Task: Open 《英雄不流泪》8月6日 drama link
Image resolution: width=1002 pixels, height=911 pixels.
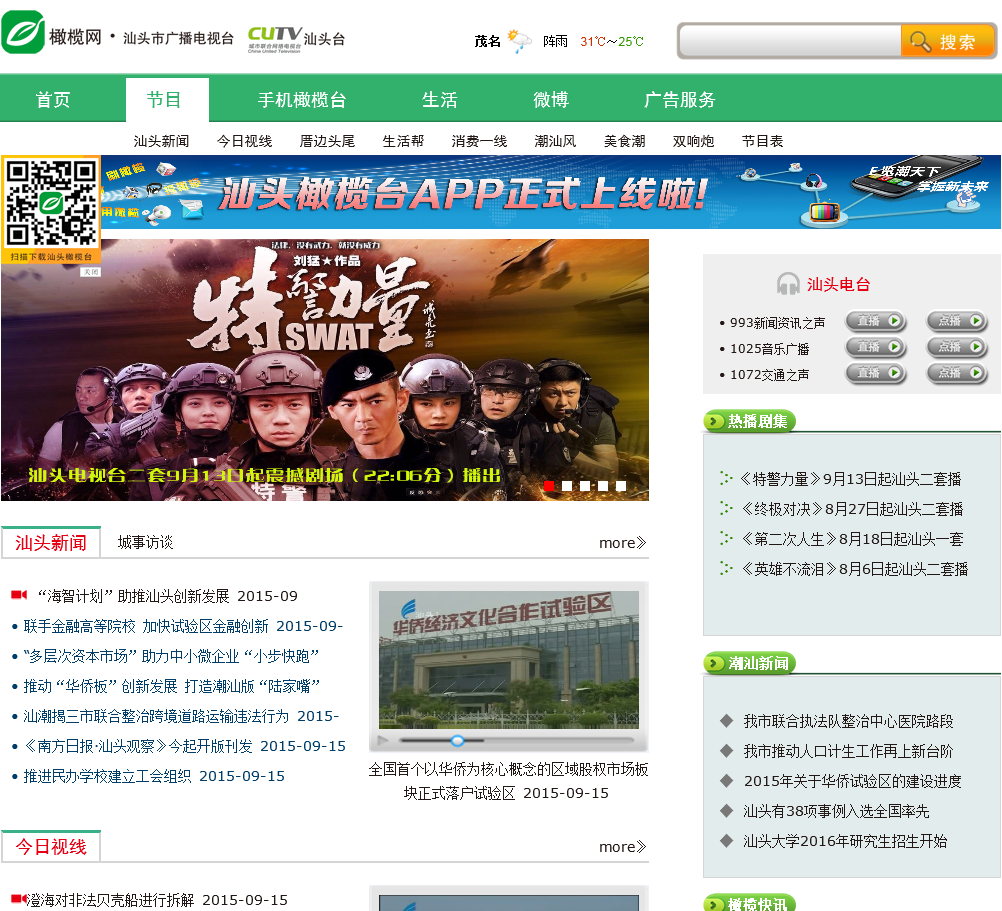Action: tap(854, 569)
